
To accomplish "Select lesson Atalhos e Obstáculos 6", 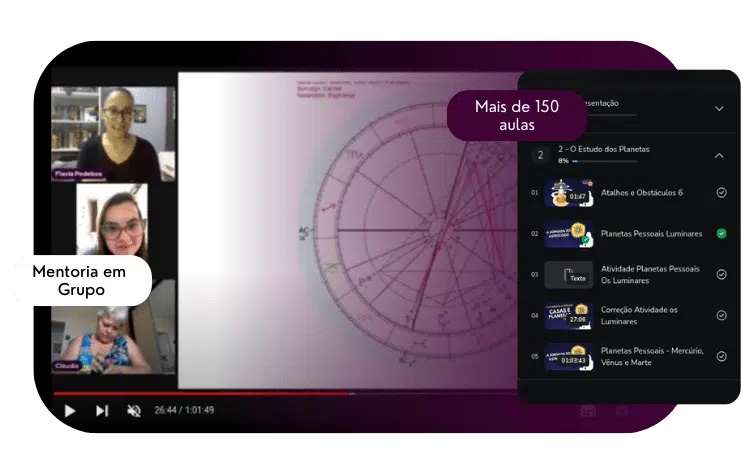I will [642, 193].
